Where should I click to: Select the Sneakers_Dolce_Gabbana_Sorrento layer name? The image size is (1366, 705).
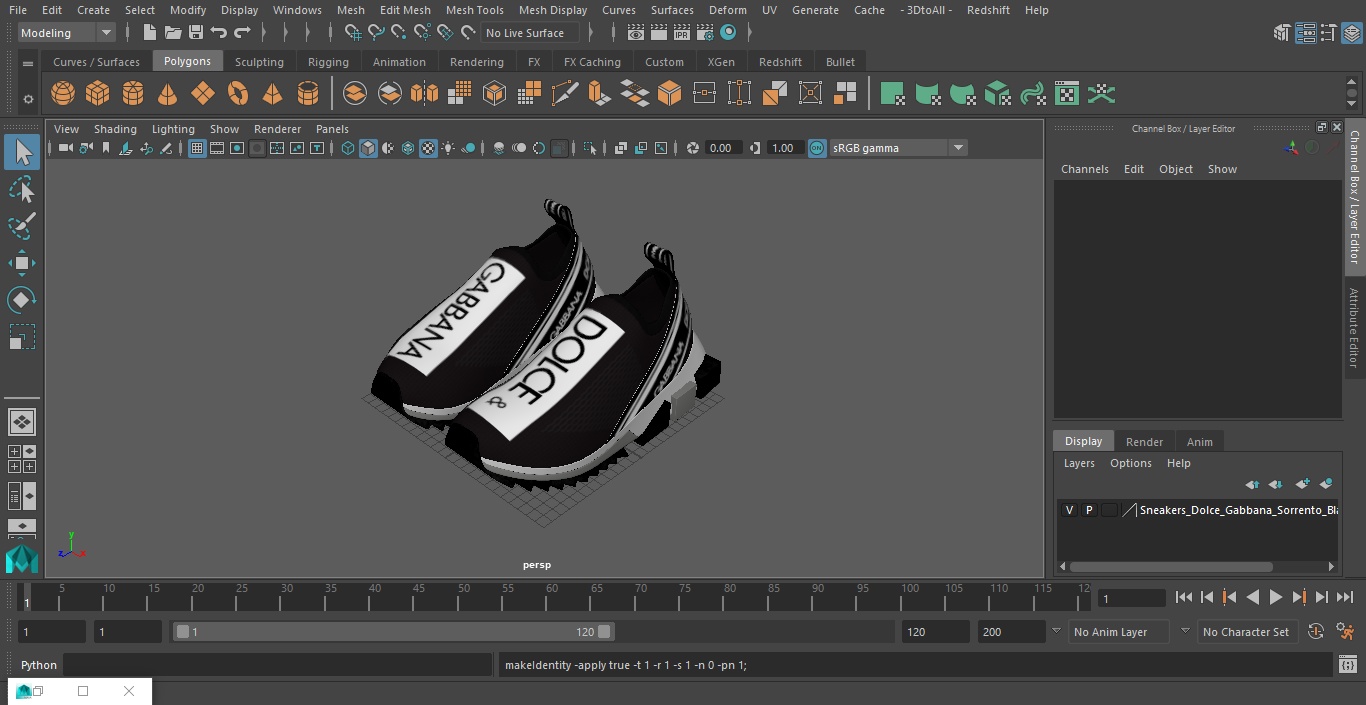pyautogui.click(x=1238, y=510)
